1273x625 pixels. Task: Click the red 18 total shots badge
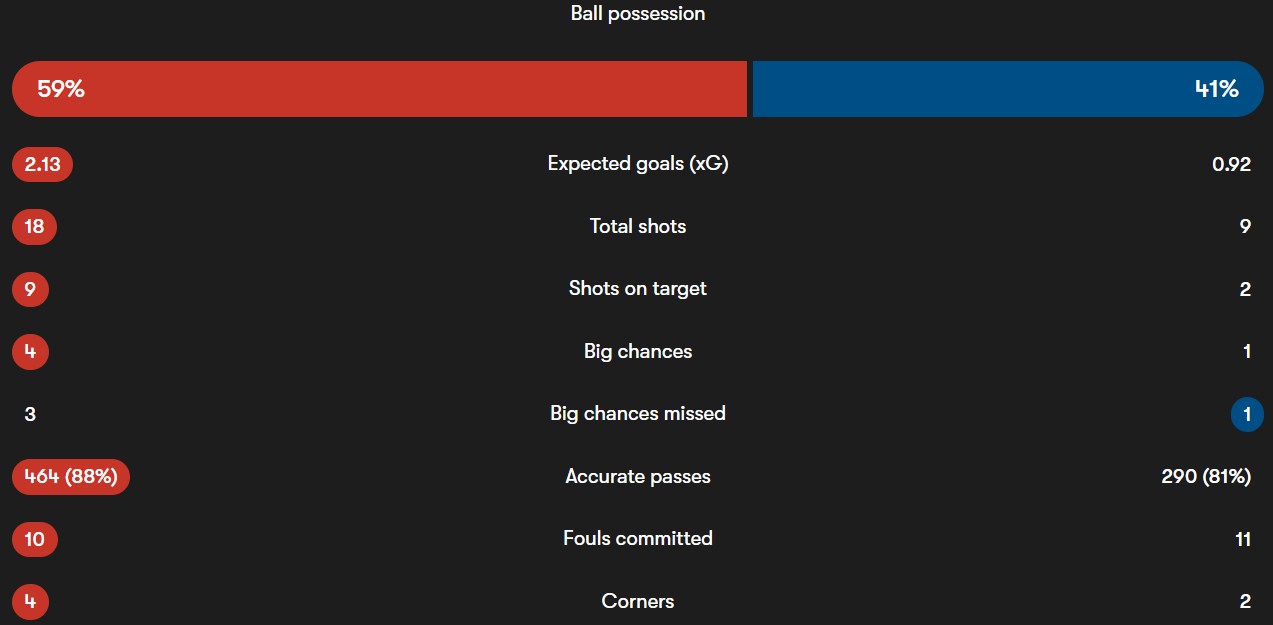(x=34, y=226)
